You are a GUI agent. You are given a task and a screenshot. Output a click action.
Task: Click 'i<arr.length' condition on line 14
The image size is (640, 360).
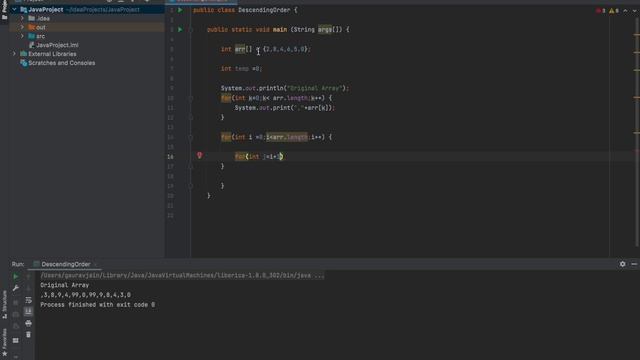(x=287, y=137)
